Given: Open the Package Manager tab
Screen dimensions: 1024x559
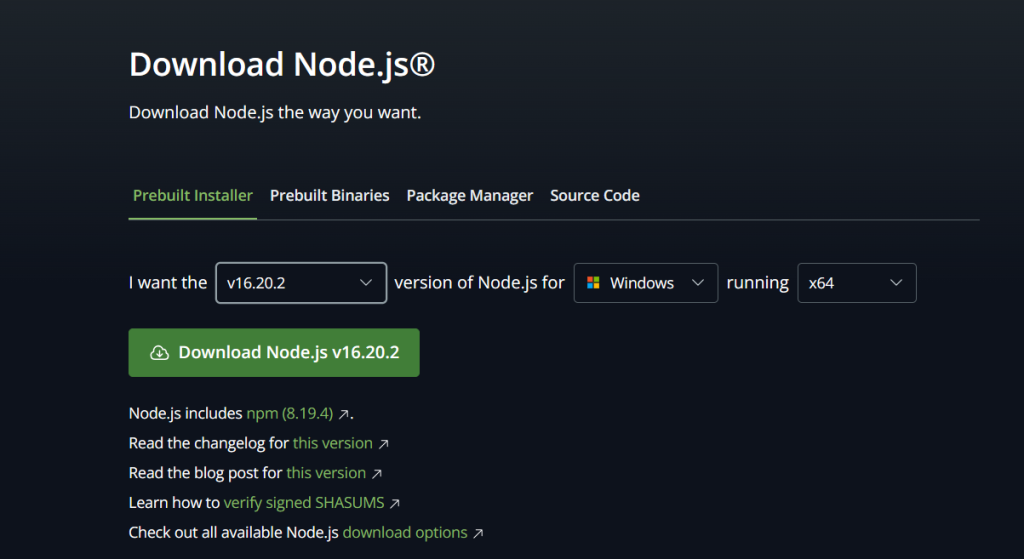Looking at the screenshot, I should pos(469,196).
